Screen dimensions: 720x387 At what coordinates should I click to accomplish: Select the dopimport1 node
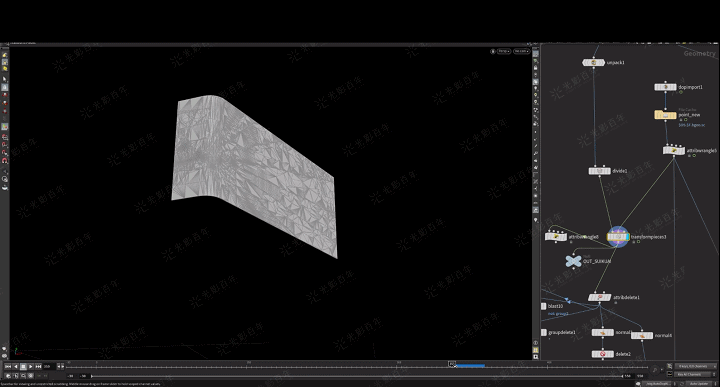pos(665,87)
